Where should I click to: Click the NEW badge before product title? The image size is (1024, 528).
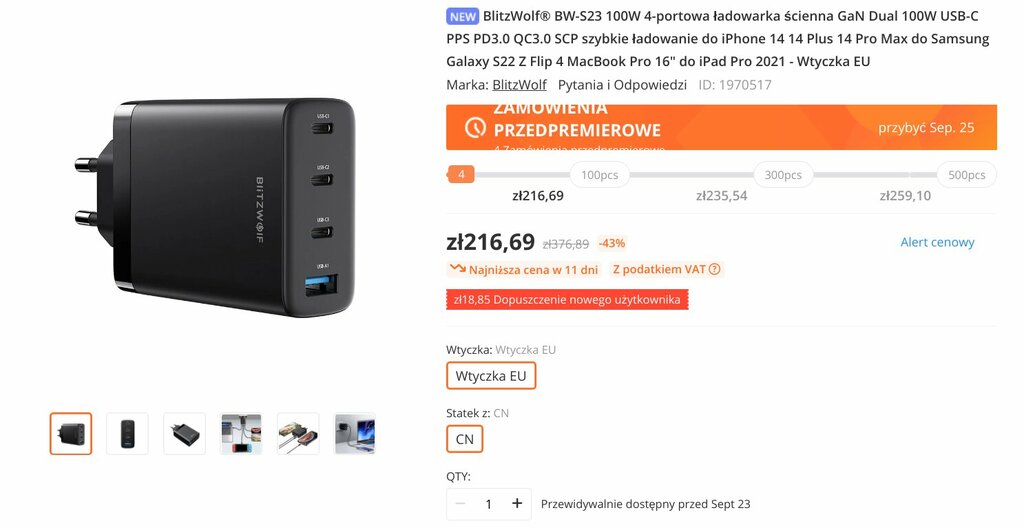tap(463, 16)
